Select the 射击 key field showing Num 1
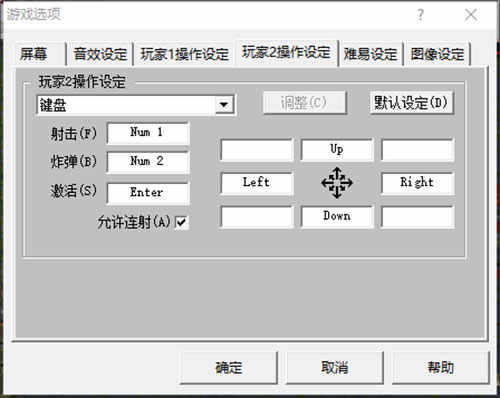500x398 pixels. (x=148, y=133)
